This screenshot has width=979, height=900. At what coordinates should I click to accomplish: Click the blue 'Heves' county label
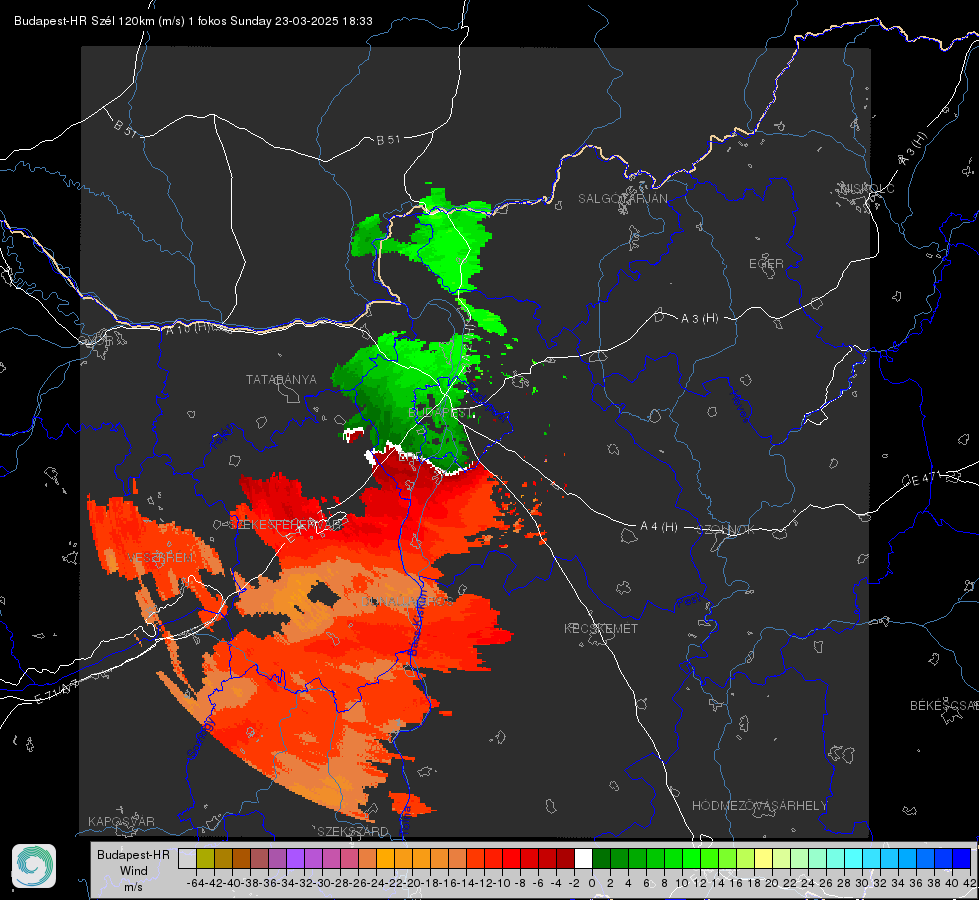pyautogui.click(x=740, y=406)
